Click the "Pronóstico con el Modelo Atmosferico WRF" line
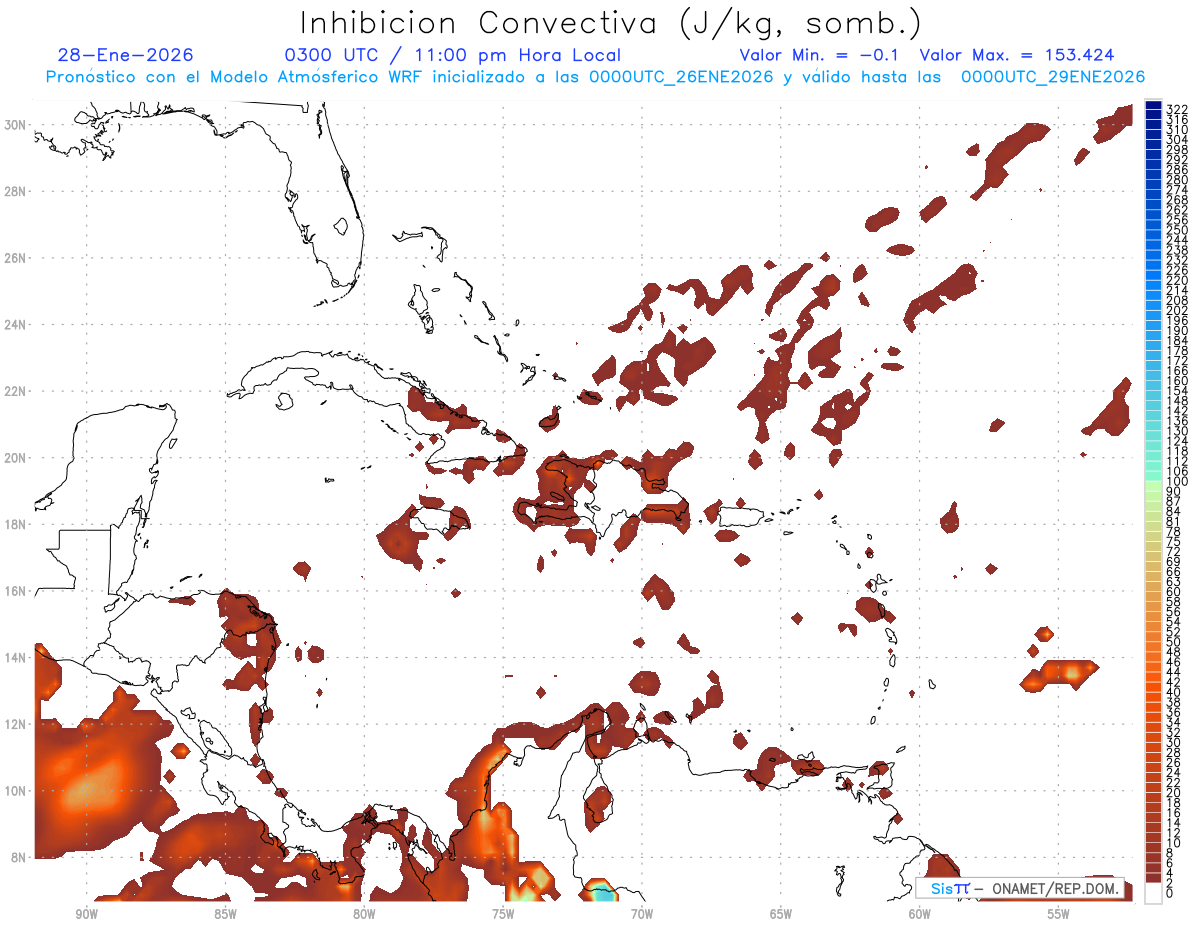 click(x=235, y=77)
